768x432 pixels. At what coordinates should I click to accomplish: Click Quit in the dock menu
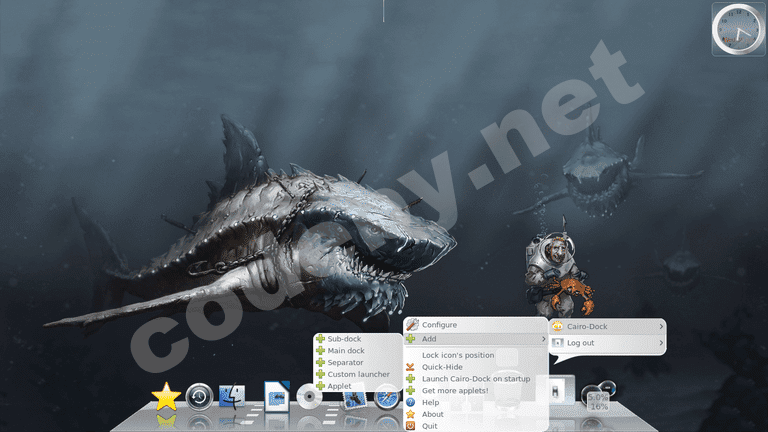(x=430, y=426)
